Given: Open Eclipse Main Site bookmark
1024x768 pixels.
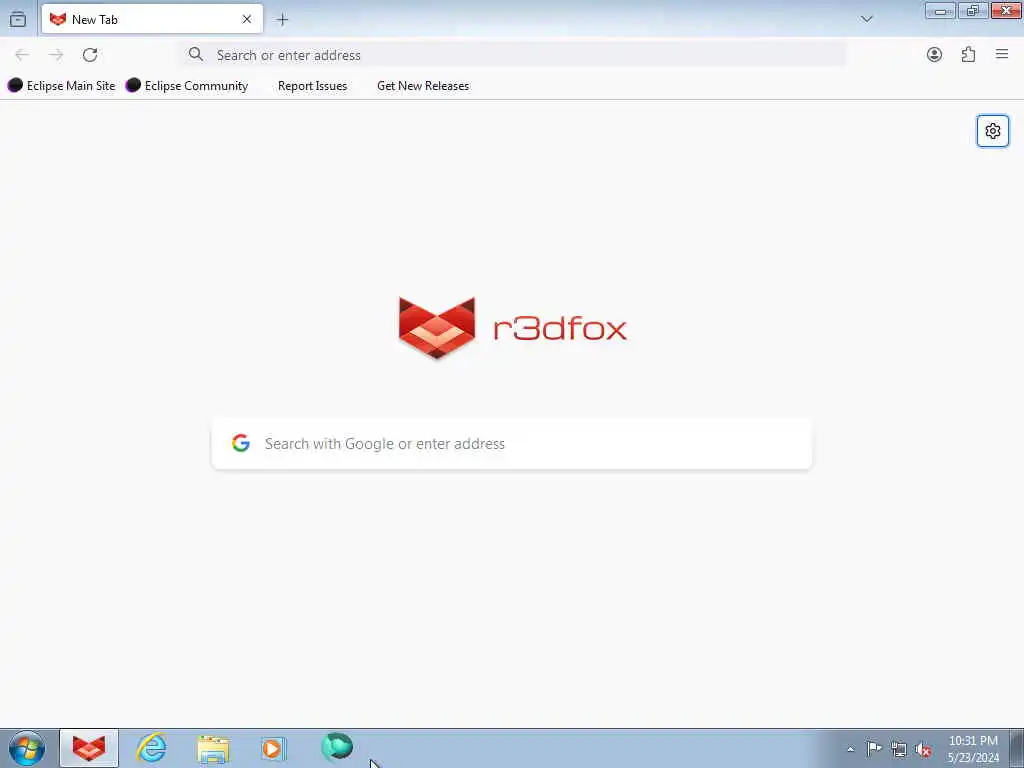Looking at the screenshot, I should [x=61, y=86].
